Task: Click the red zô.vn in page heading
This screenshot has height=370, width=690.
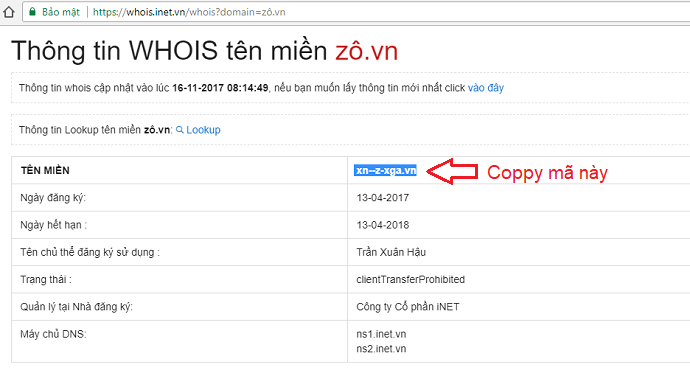Action: tap(367, 51)
